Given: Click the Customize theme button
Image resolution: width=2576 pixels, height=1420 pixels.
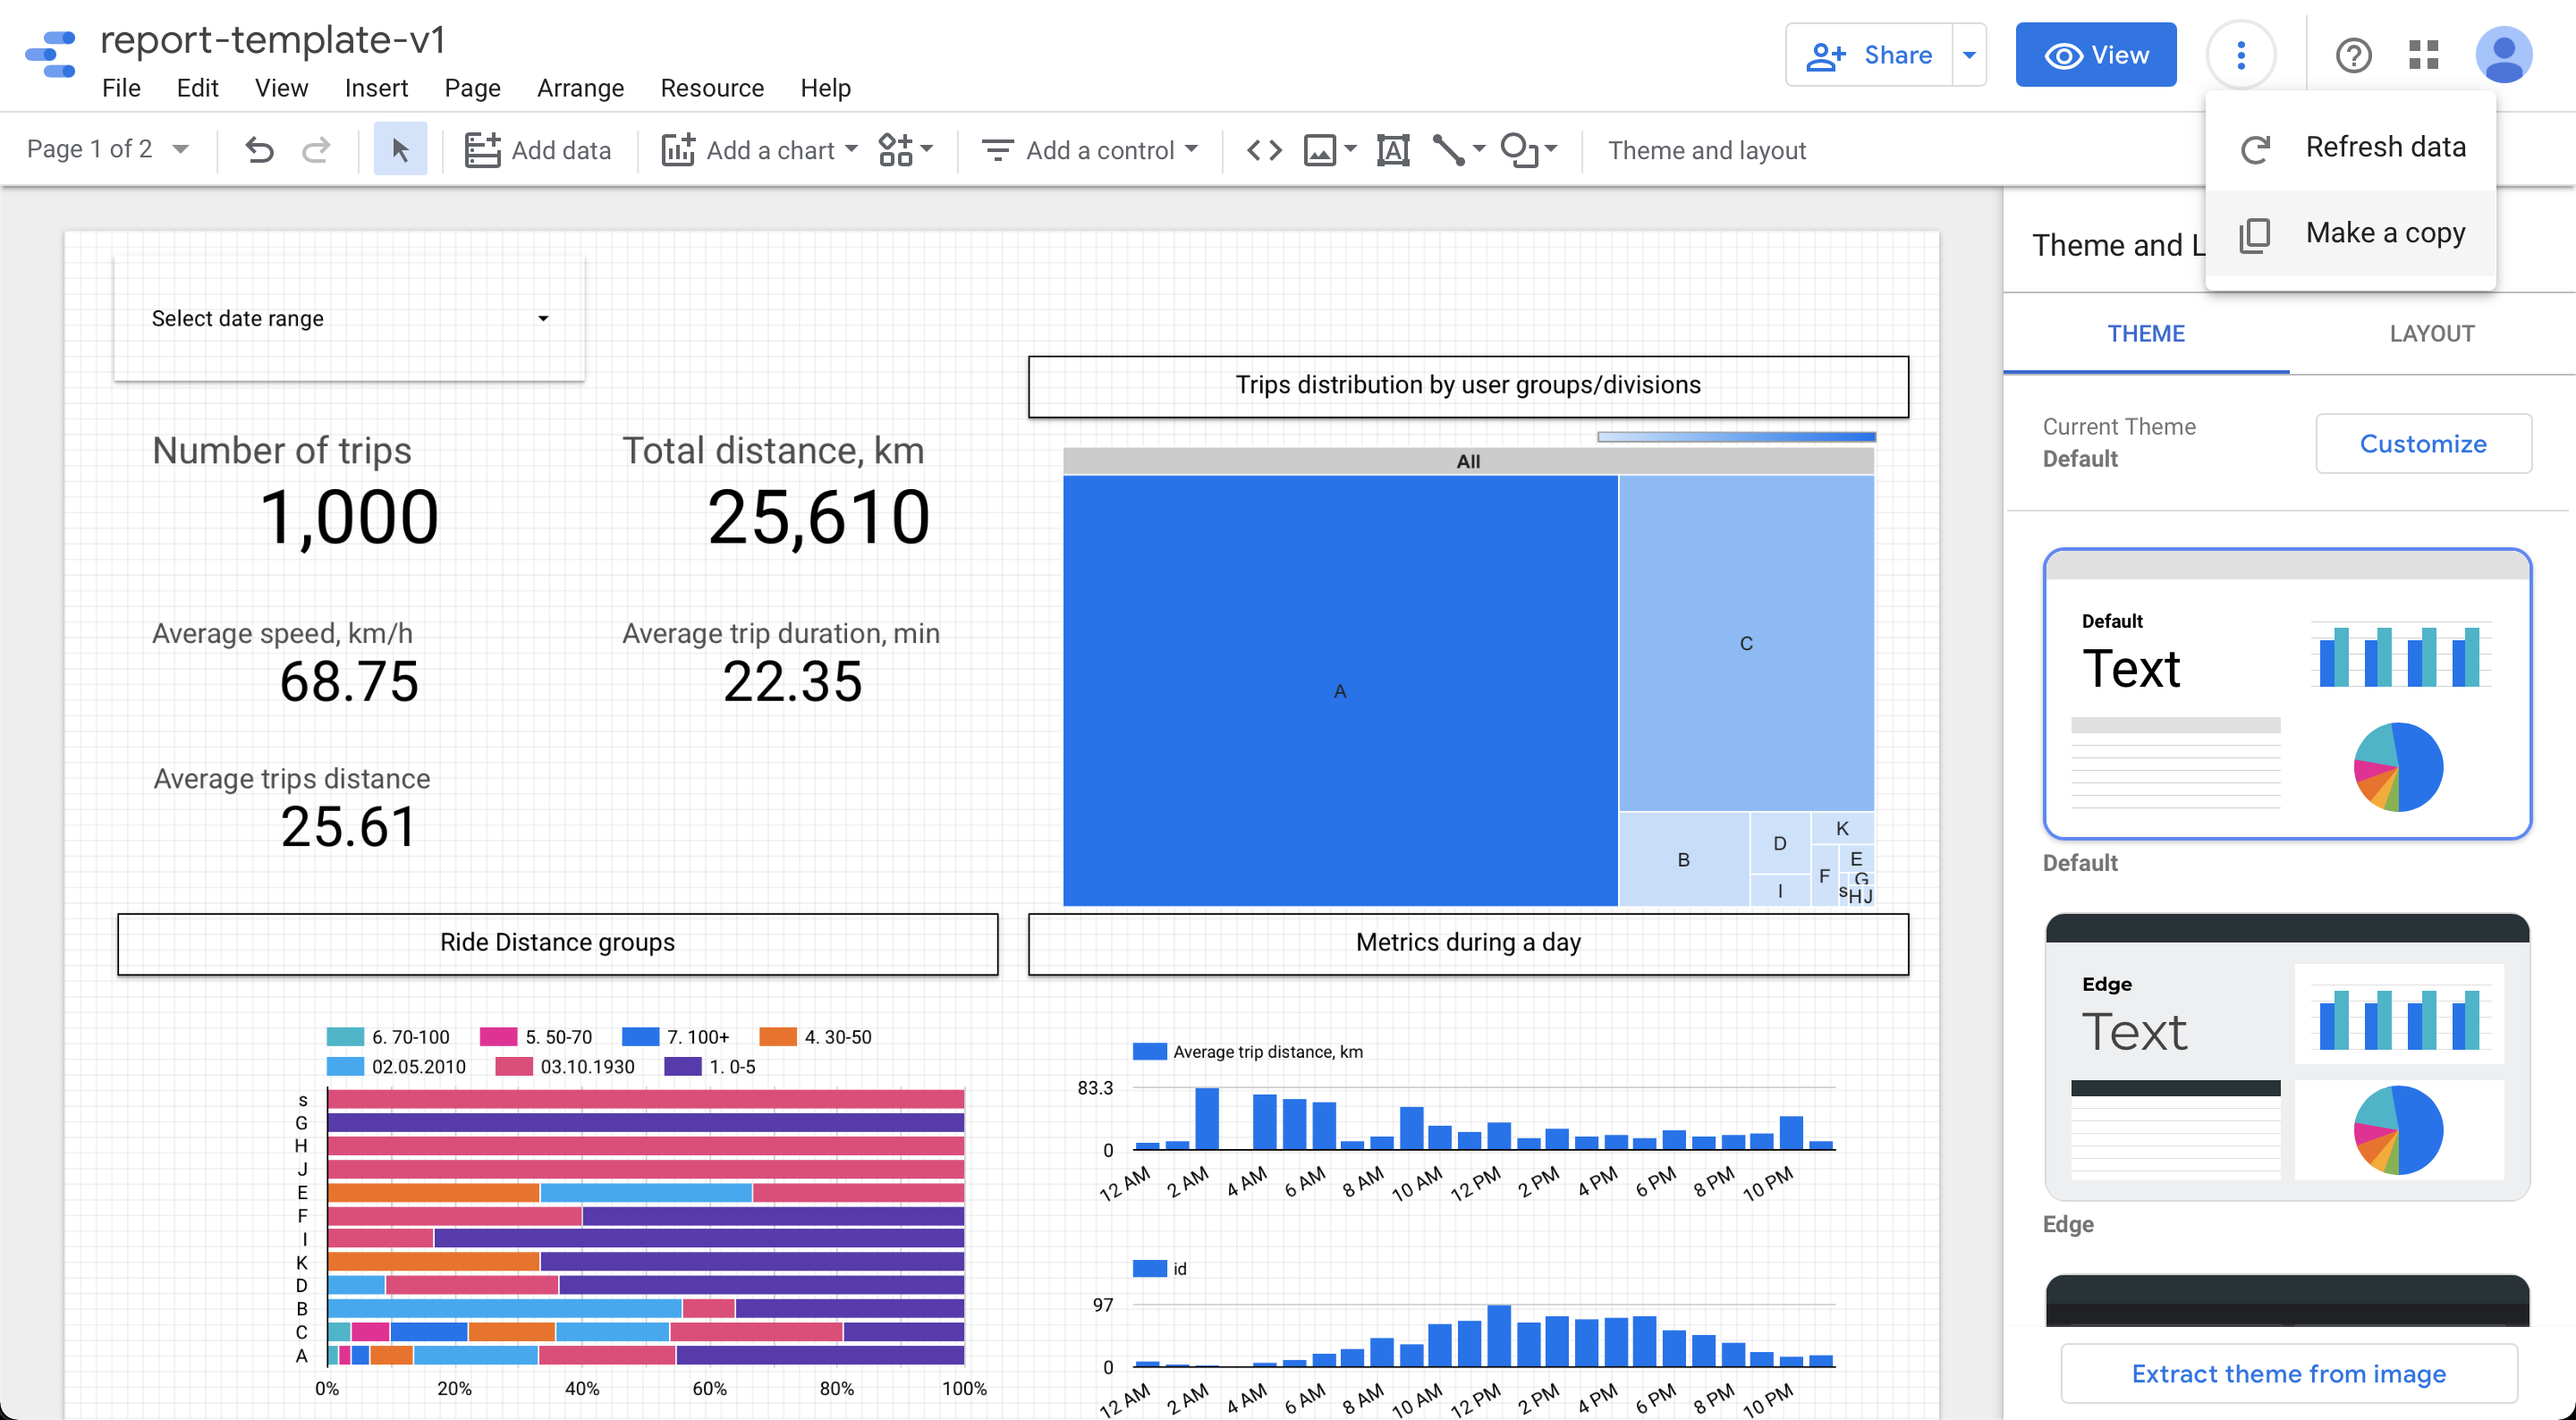Looking at the screenshot, I should click(2423, 444).
